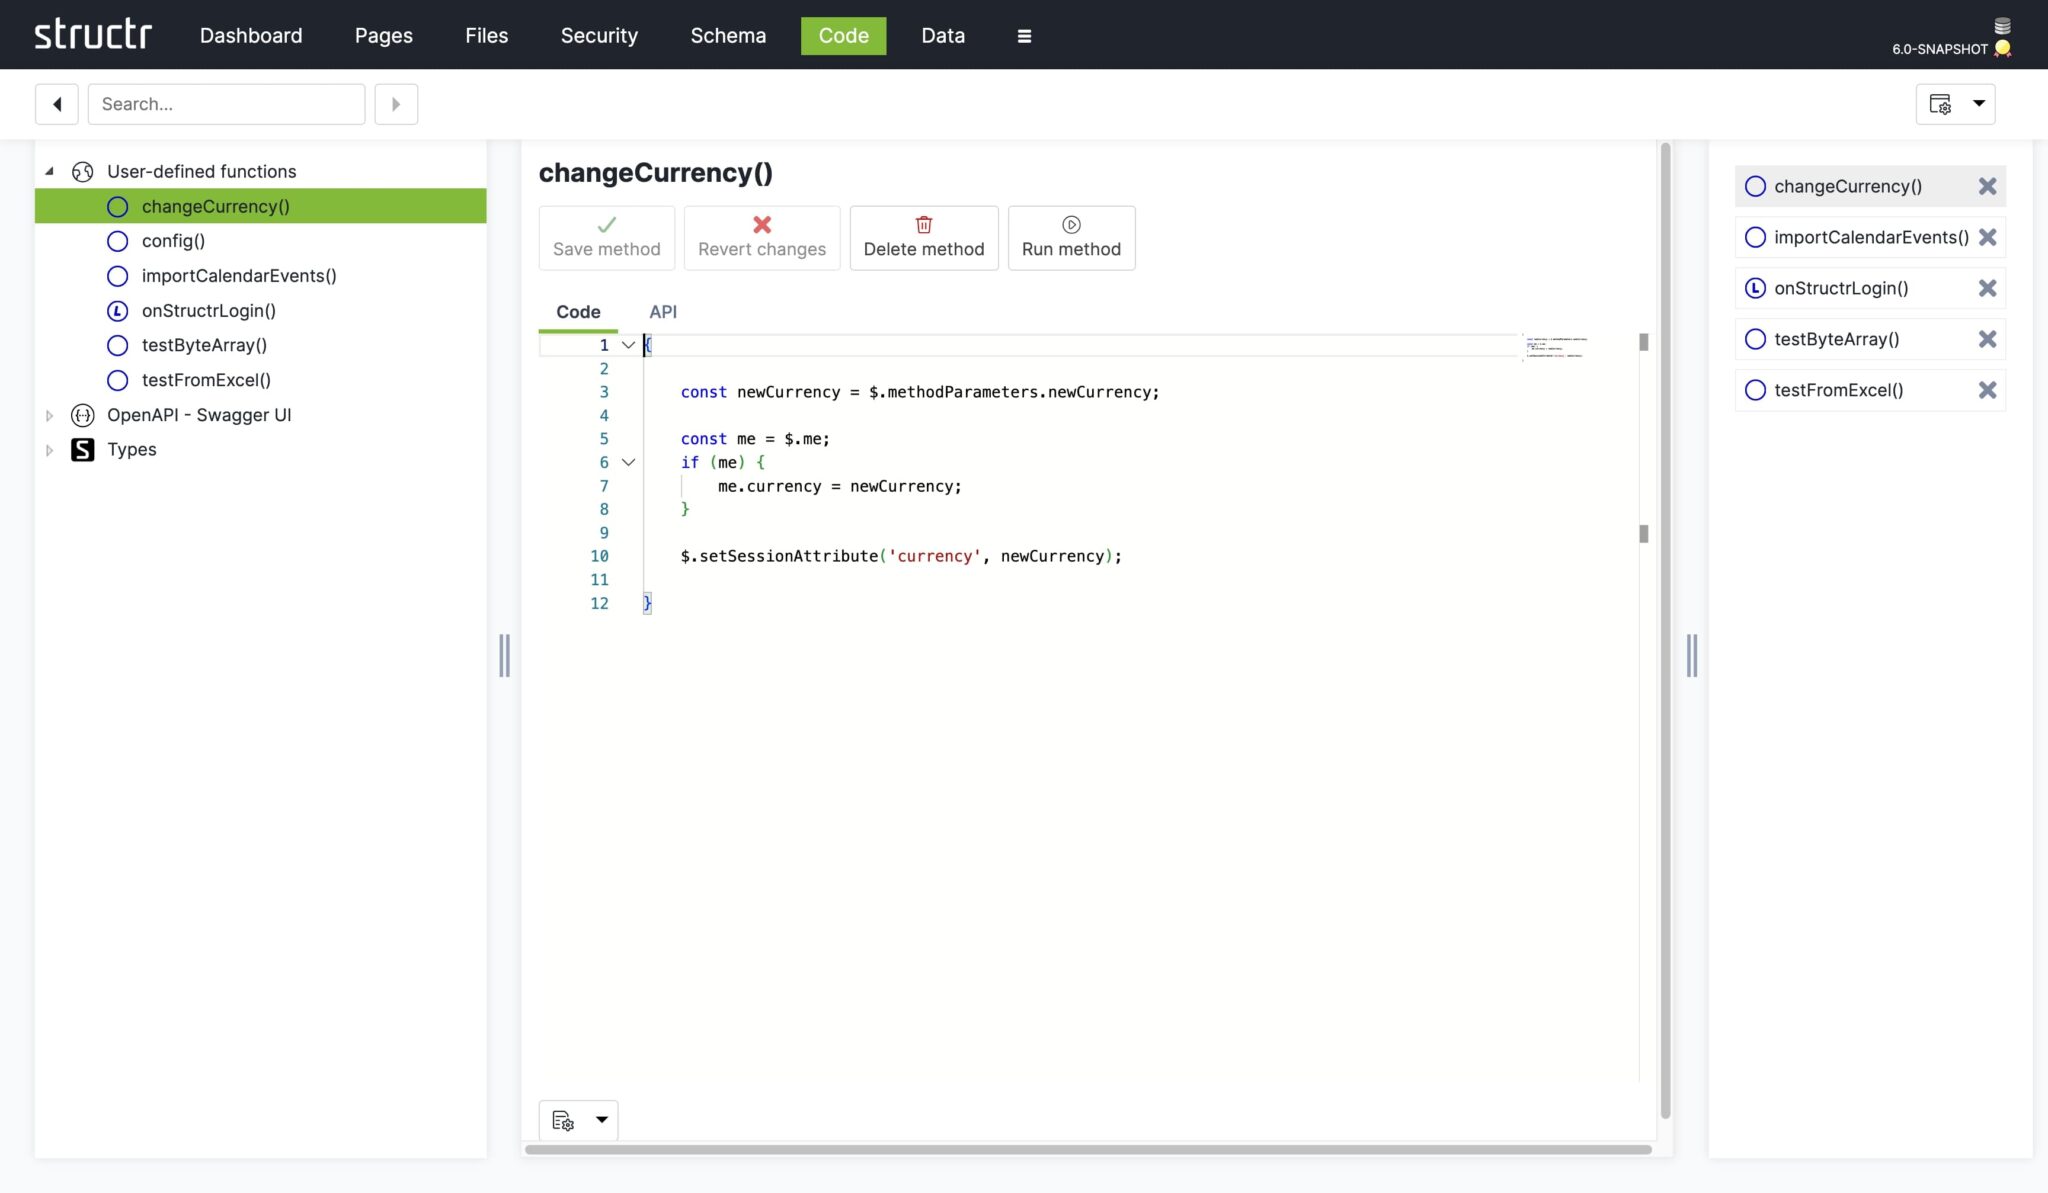Screen dimensions: 2048x1193
Task: Open the User-defined functions category icon
Action: pyautogui.click(x=82, y=171)
